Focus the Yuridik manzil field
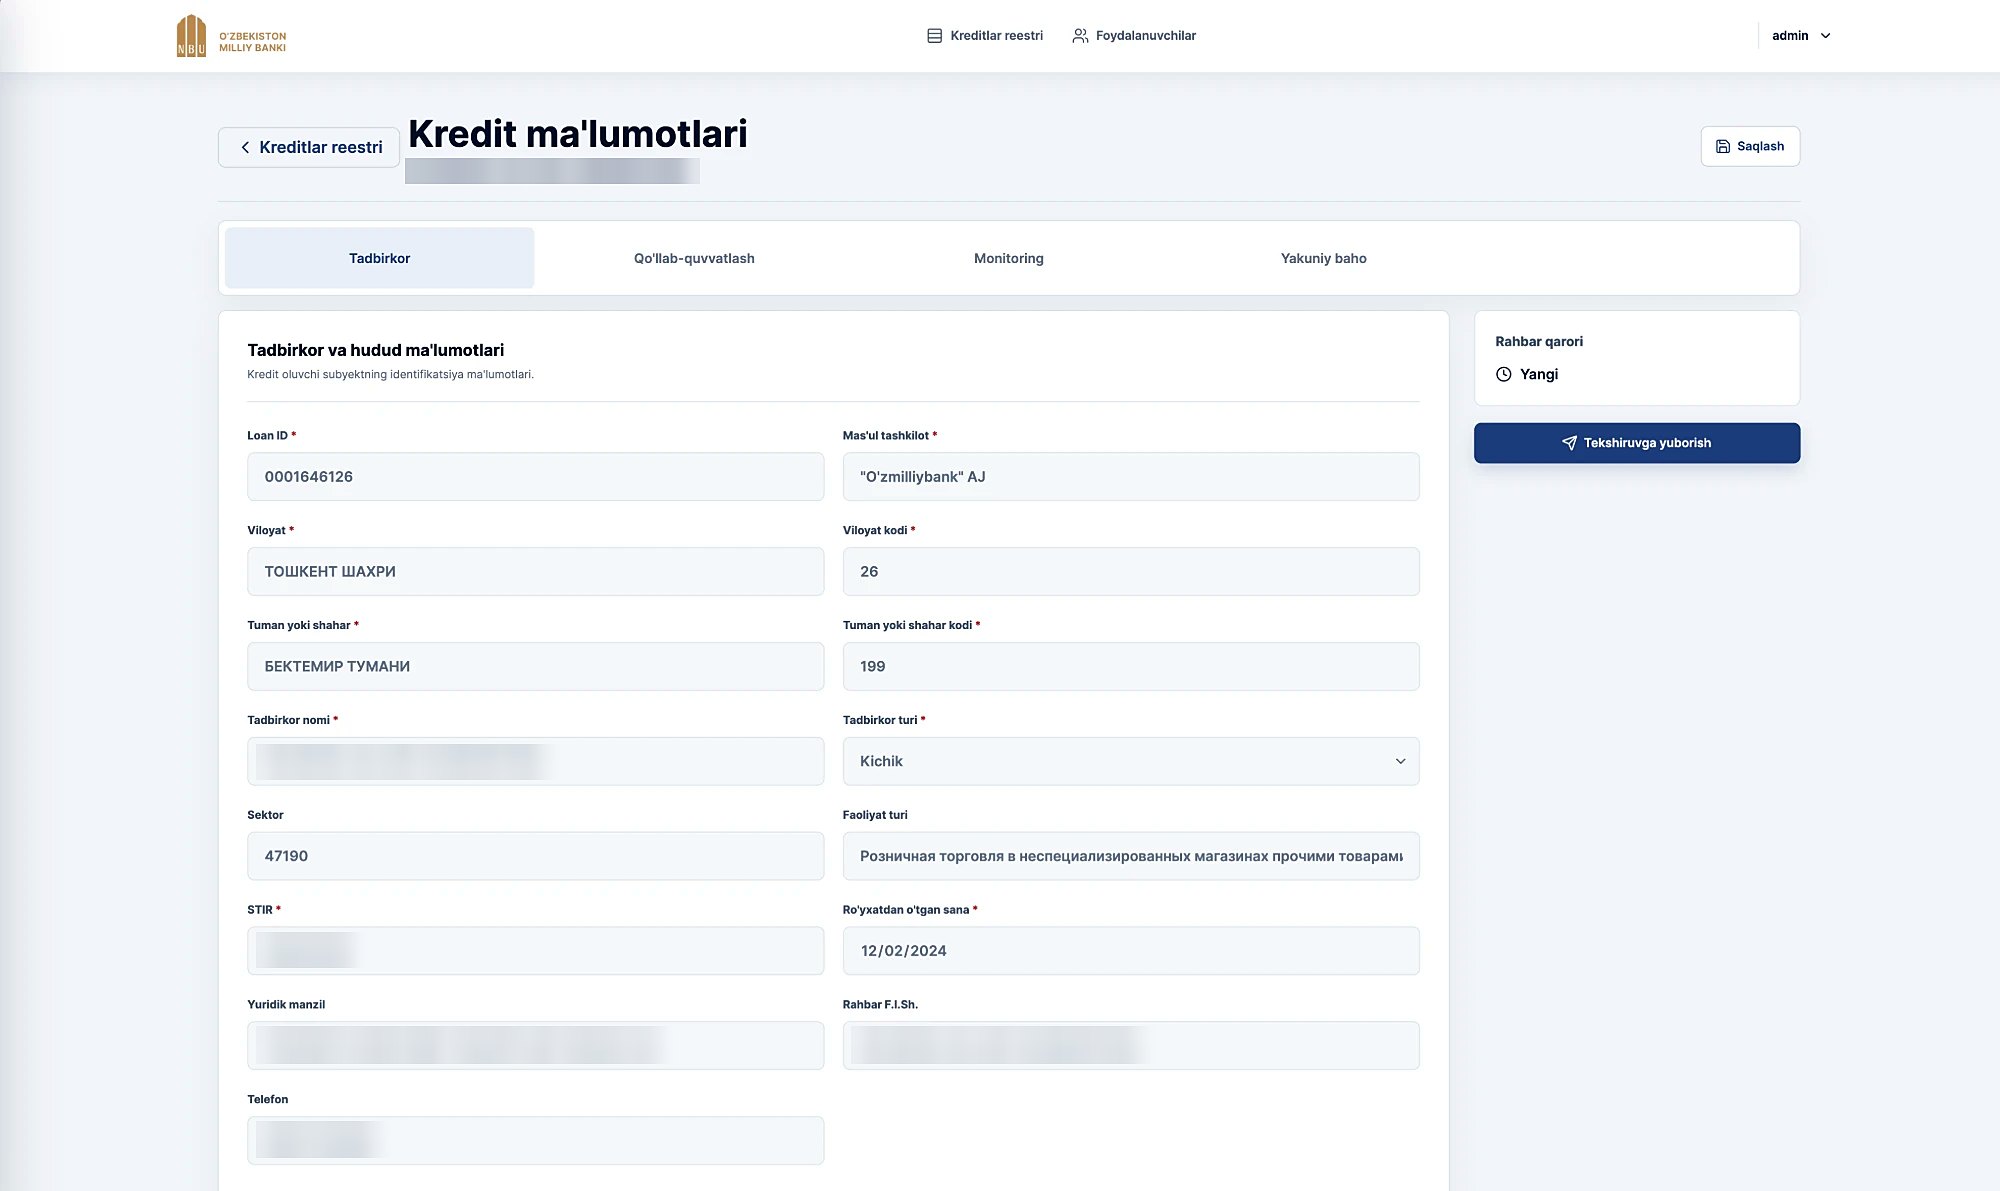The width and height of the screenshot is (2000, 1191). click(x=535, y=1045)
